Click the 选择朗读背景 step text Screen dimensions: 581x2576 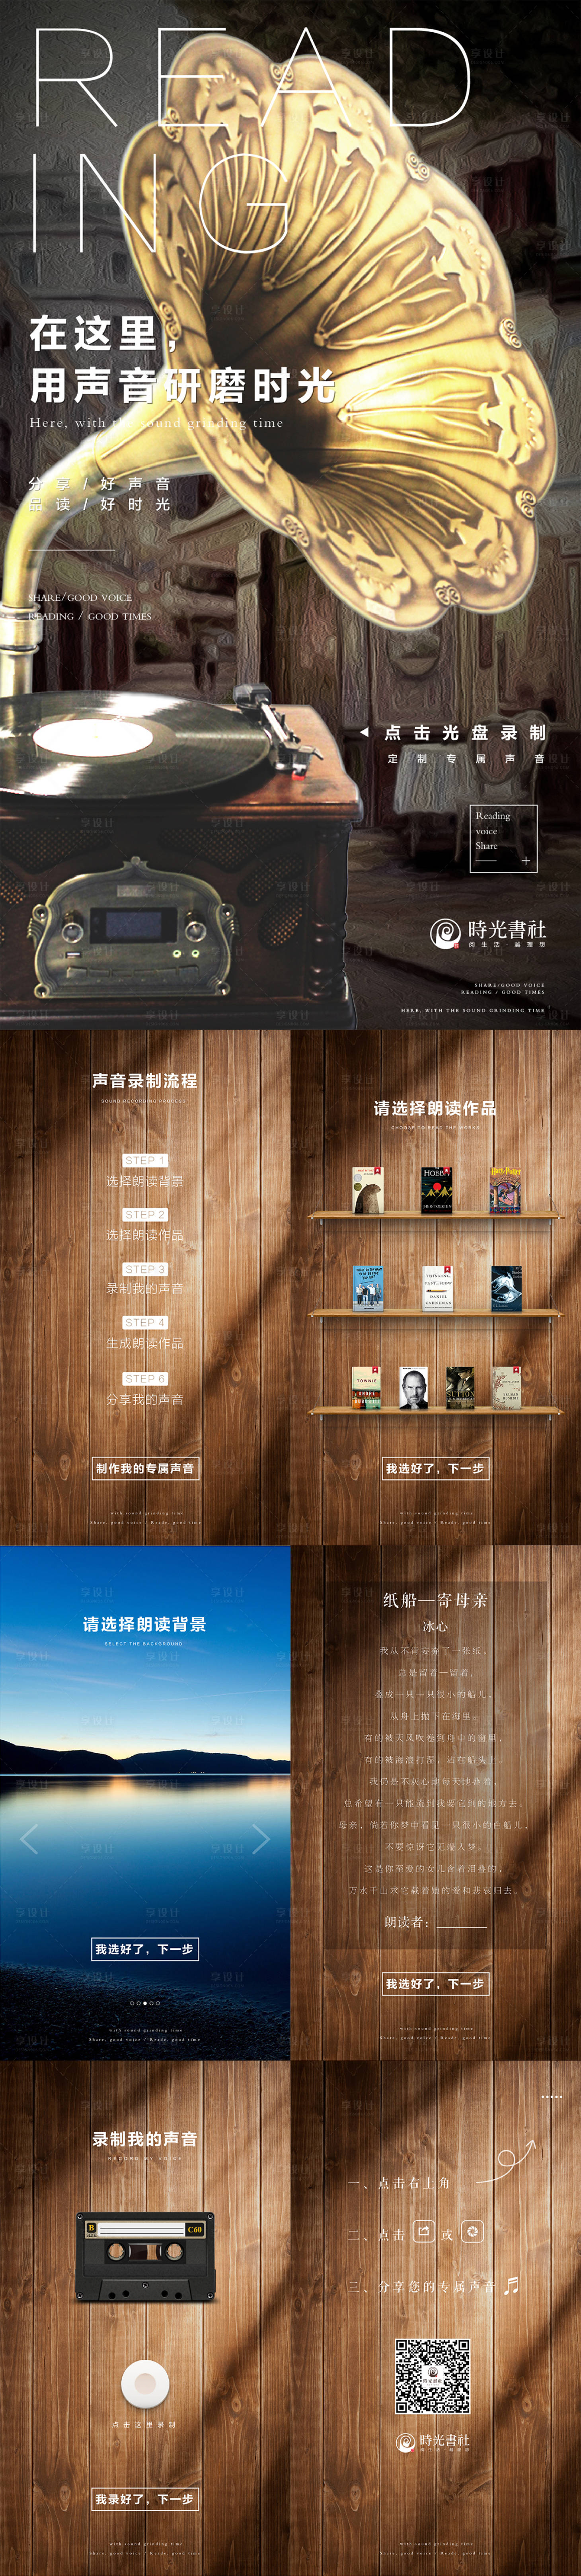[x=145, y=1181]
